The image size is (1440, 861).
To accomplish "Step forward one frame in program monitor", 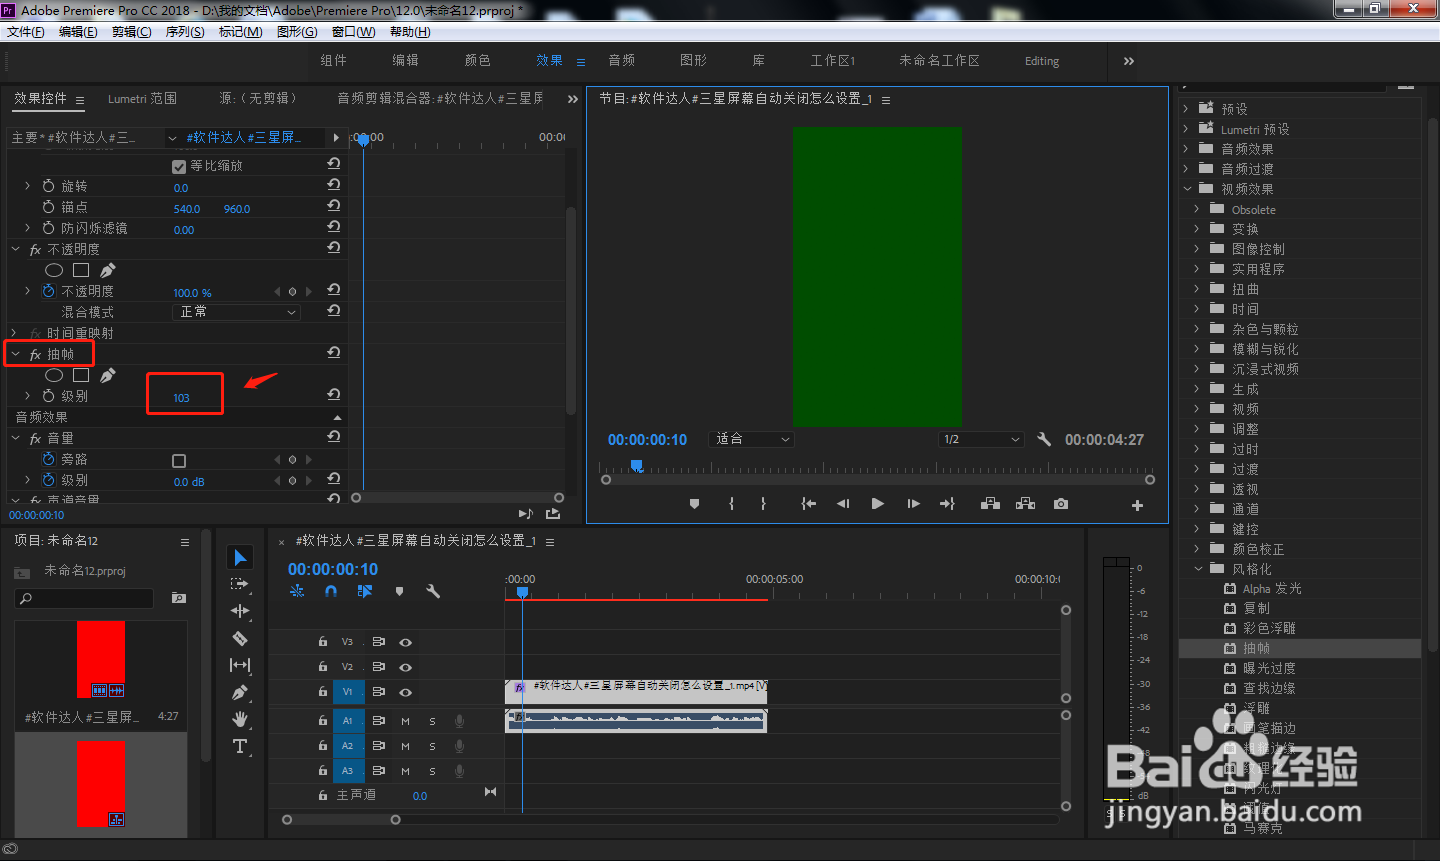I will (913, 504).
